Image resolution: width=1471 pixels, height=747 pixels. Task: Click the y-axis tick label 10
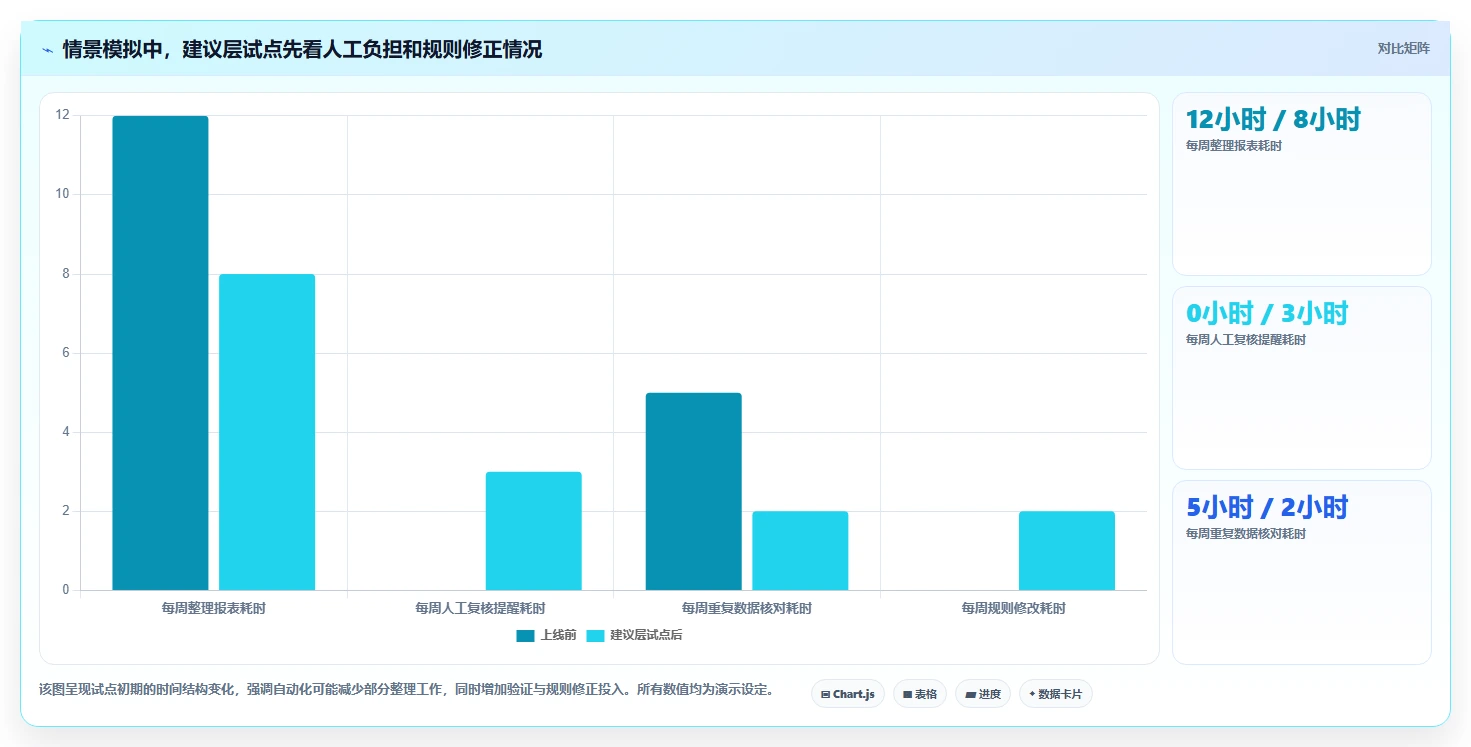point(63,194)
